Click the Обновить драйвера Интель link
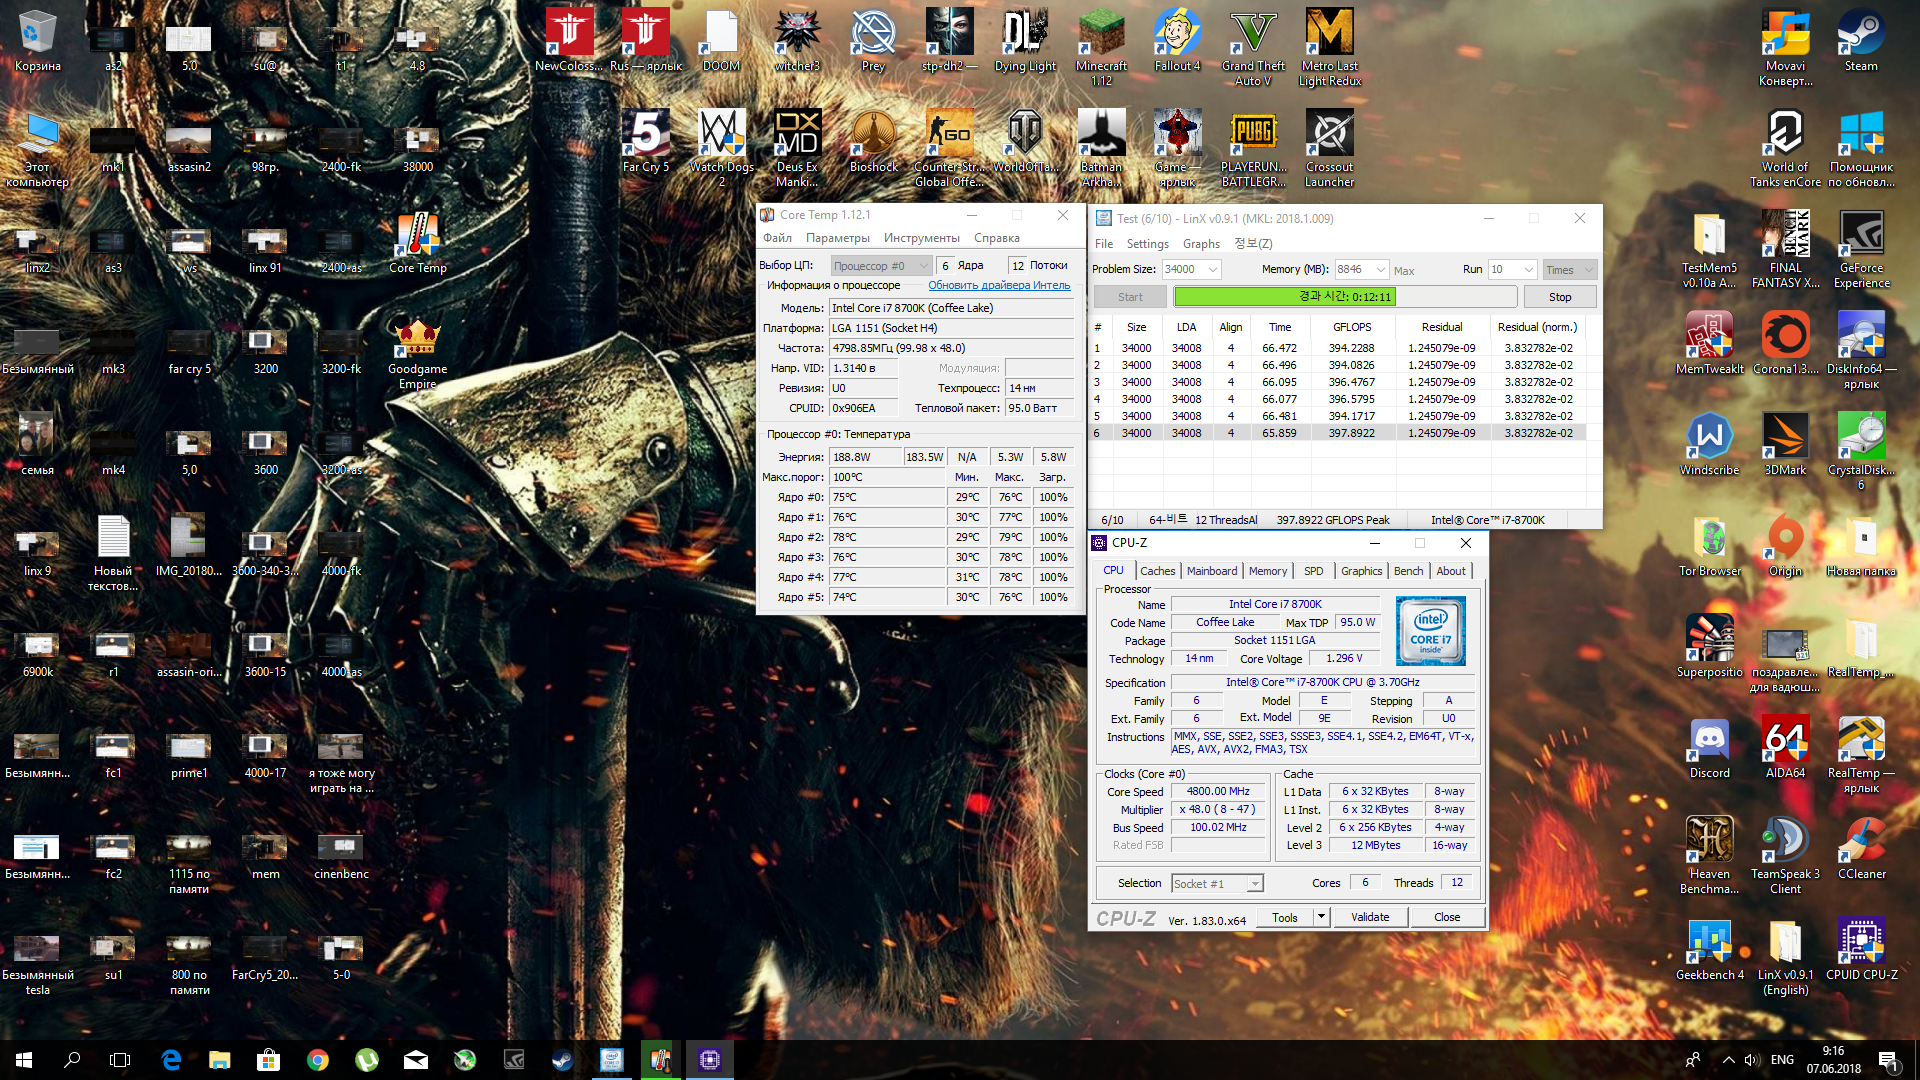Screen dimensions: 1920x1080 pyautogui.click(x=998, y=286)
